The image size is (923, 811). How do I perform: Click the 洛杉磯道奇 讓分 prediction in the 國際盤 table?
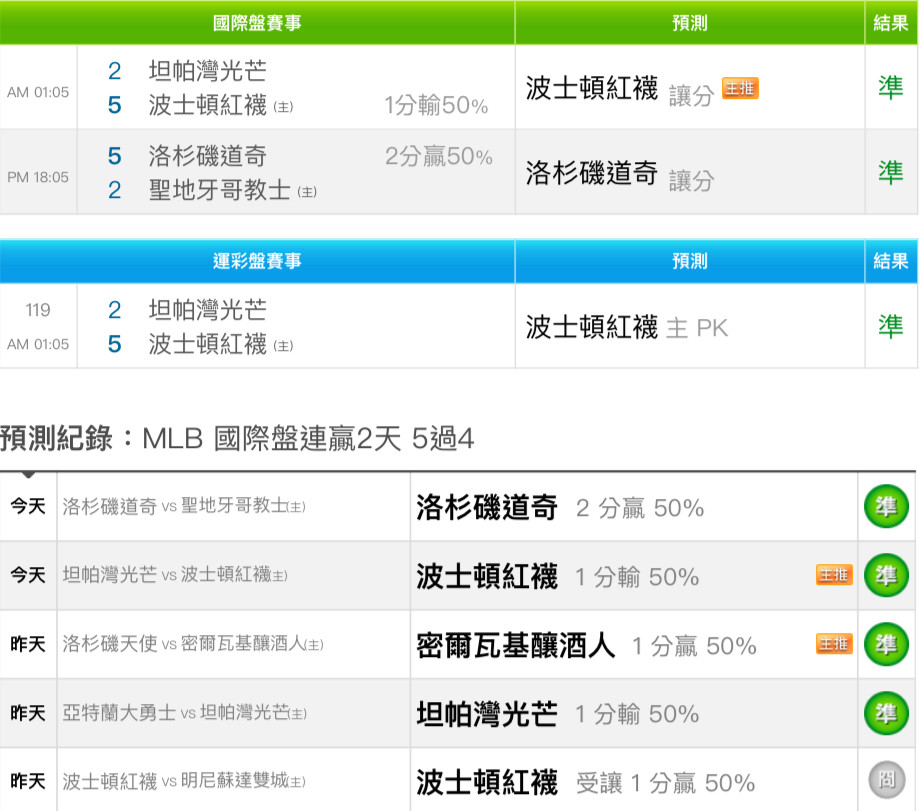coord(619,175)
